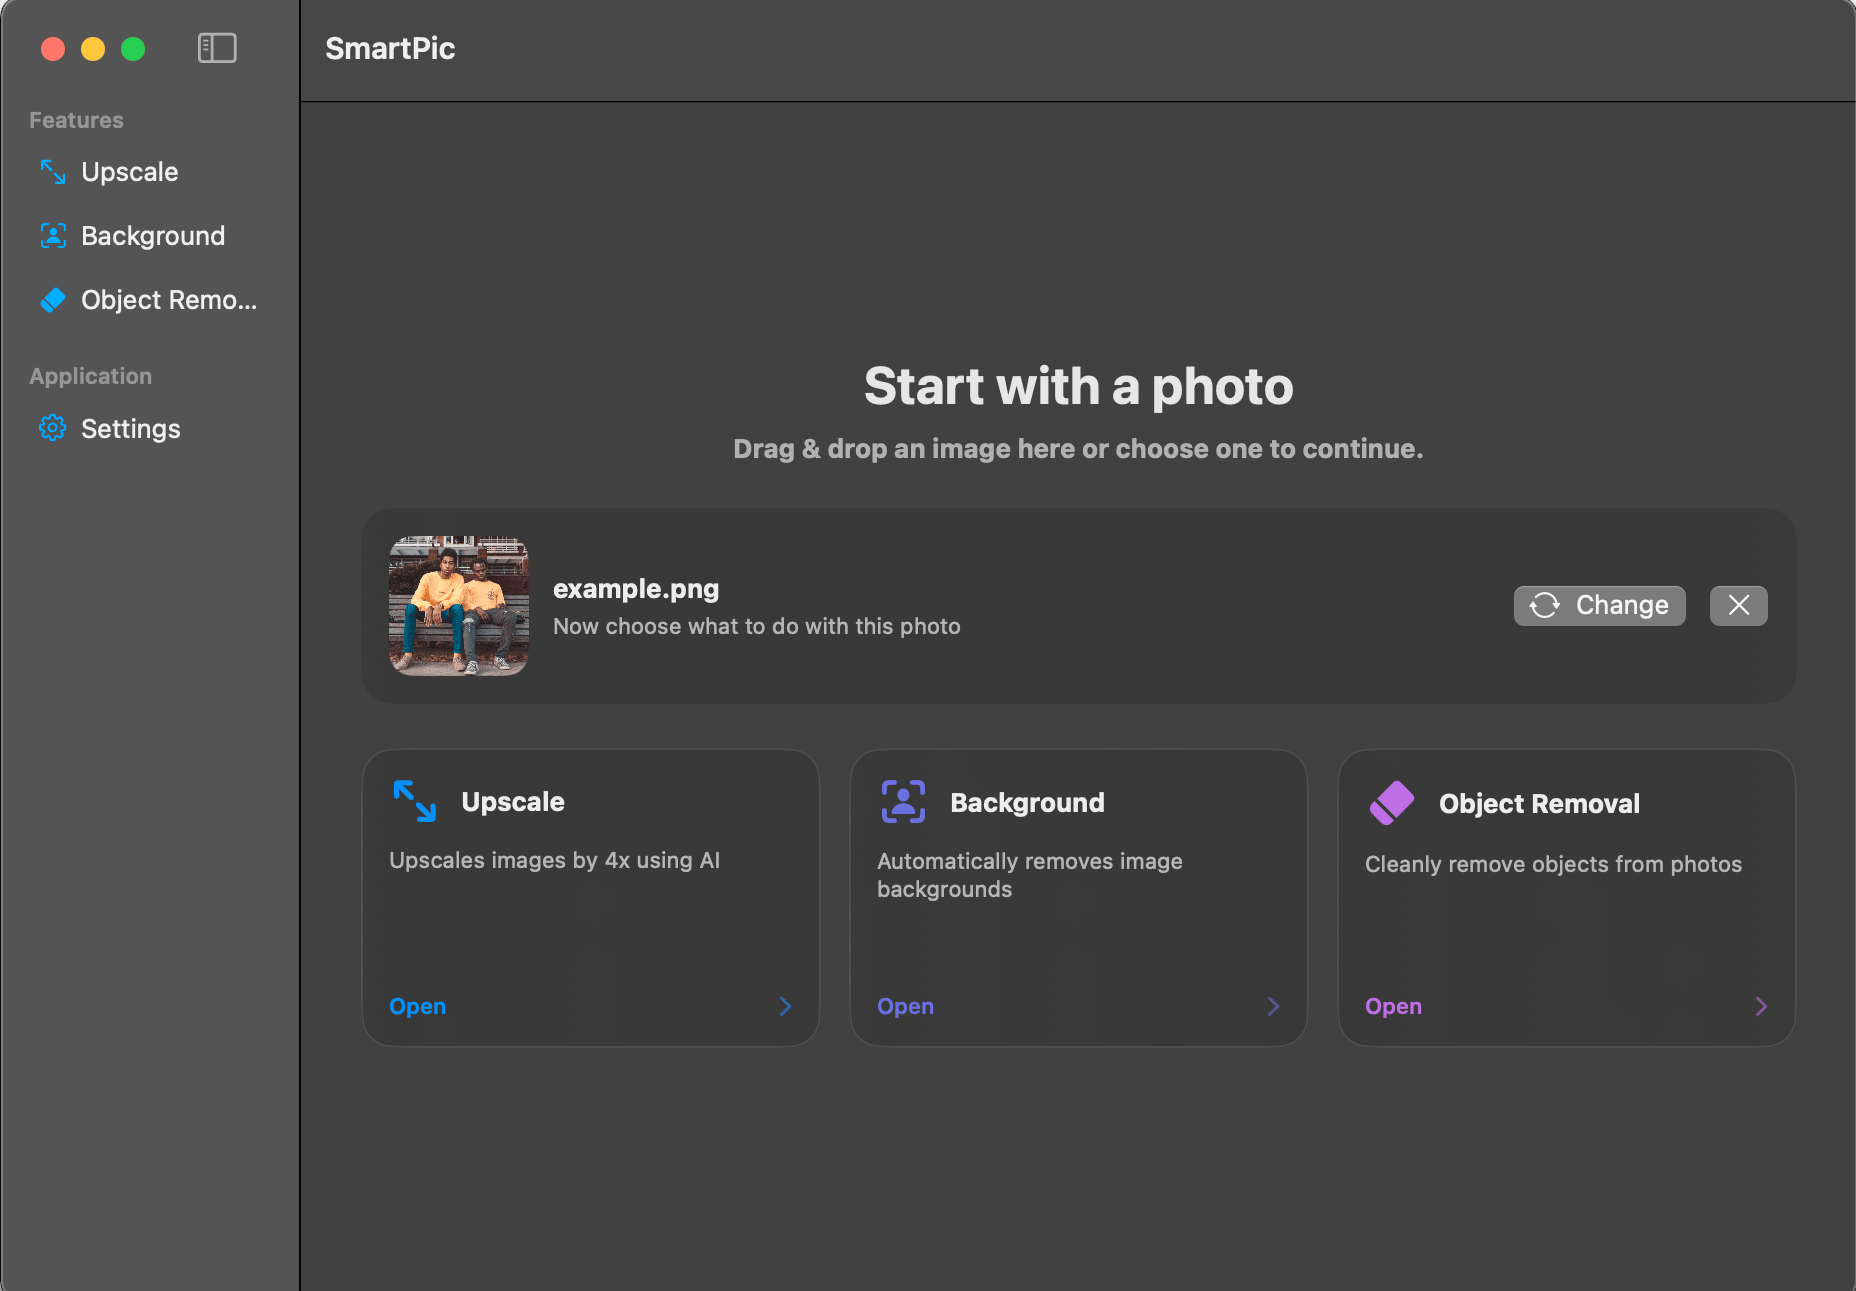Click the Object Removal eraser icon in sidebar
This screenshot has height=1291, width=1856.
pos(53,300)
